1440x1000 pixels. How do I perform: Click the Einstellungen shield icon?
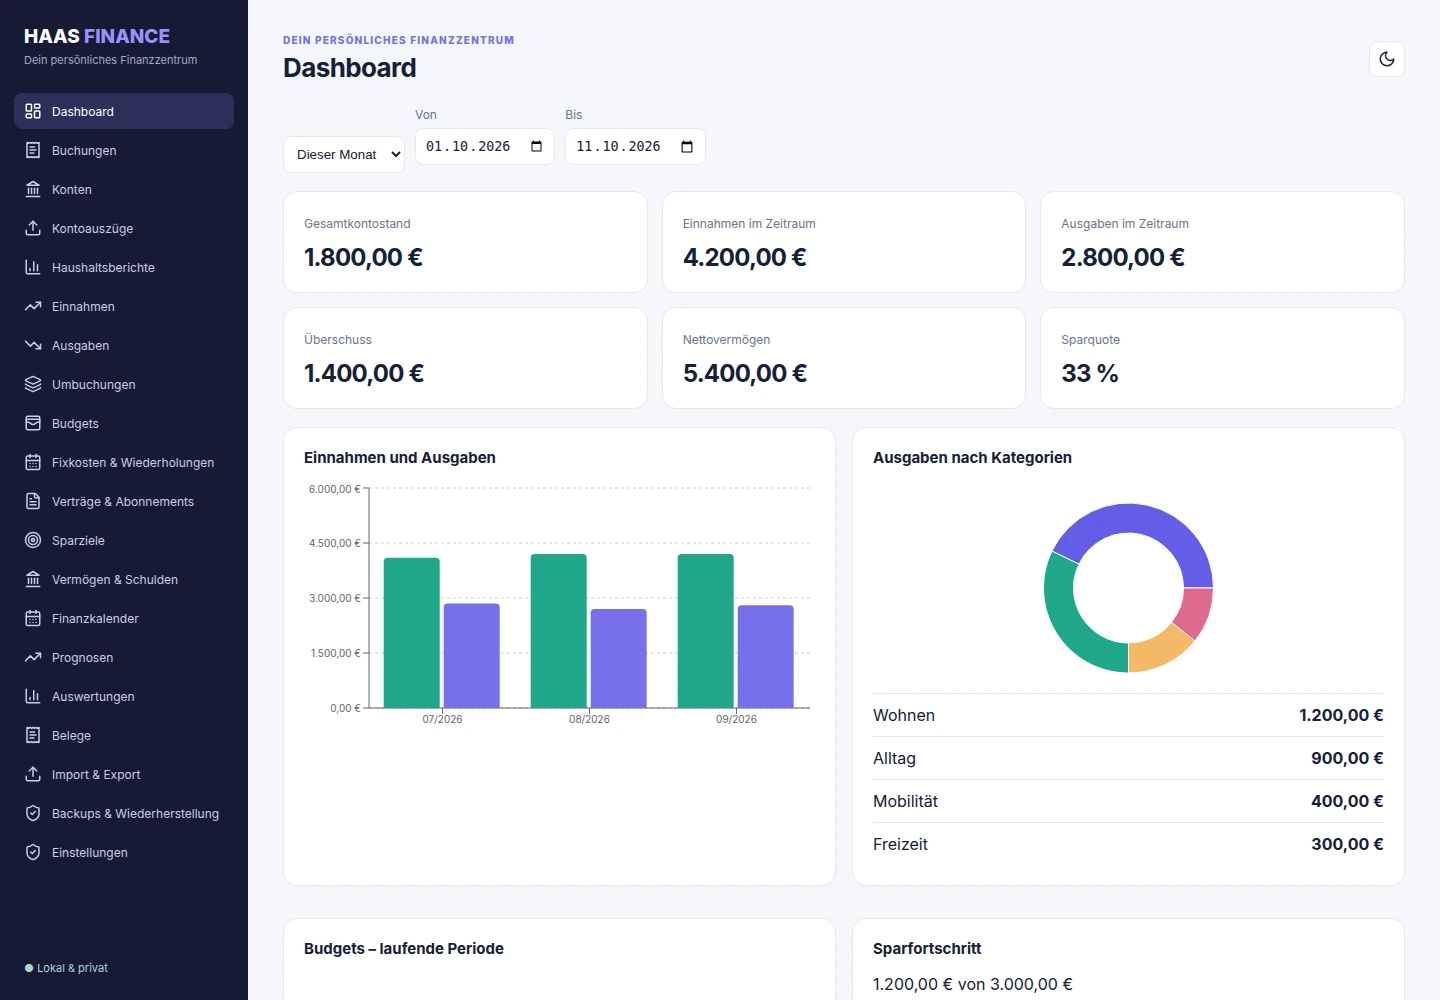[33, 852]
